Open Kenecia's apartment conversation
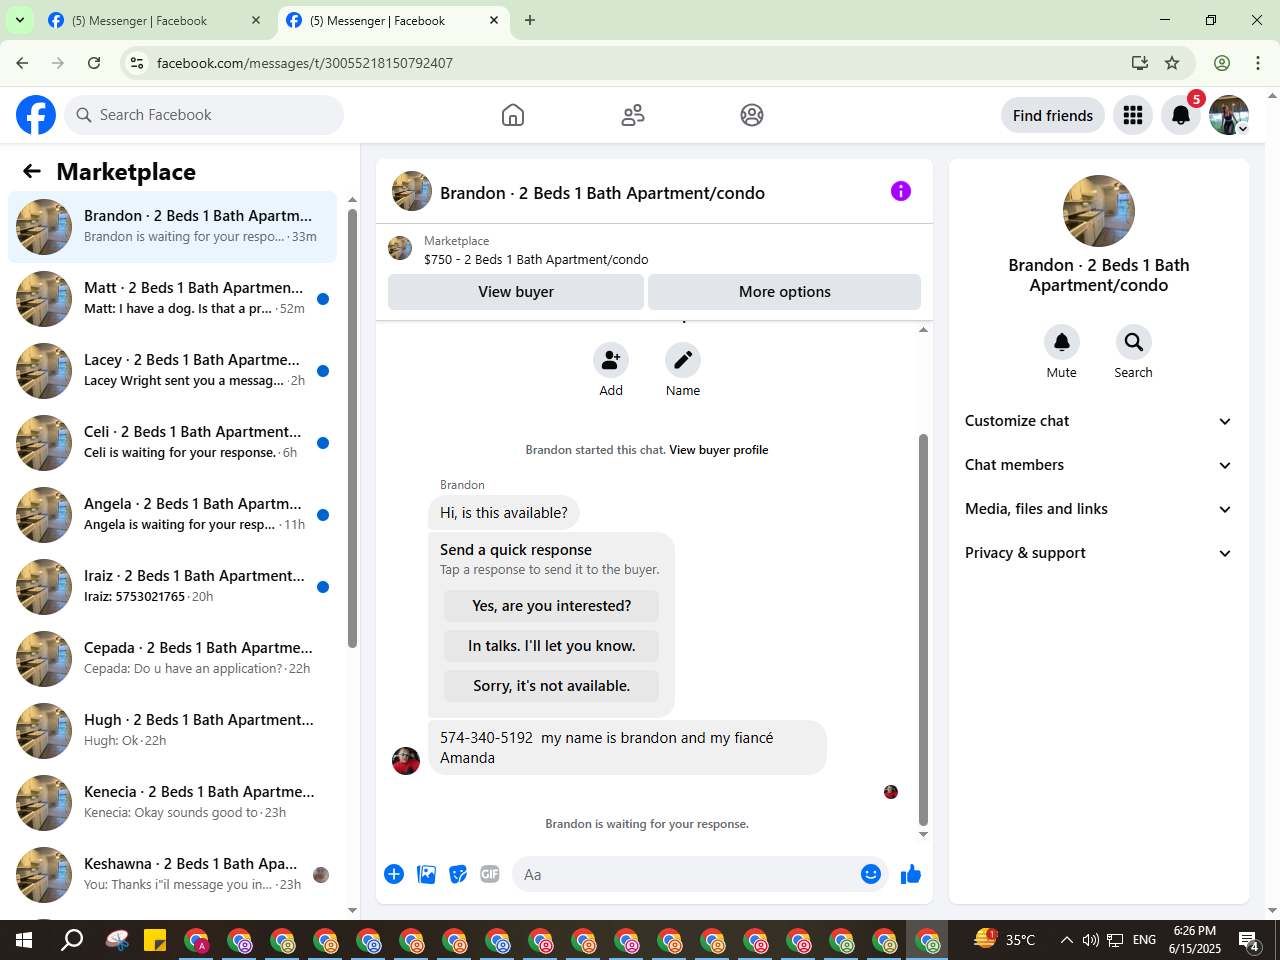 [x=173, y=803]
